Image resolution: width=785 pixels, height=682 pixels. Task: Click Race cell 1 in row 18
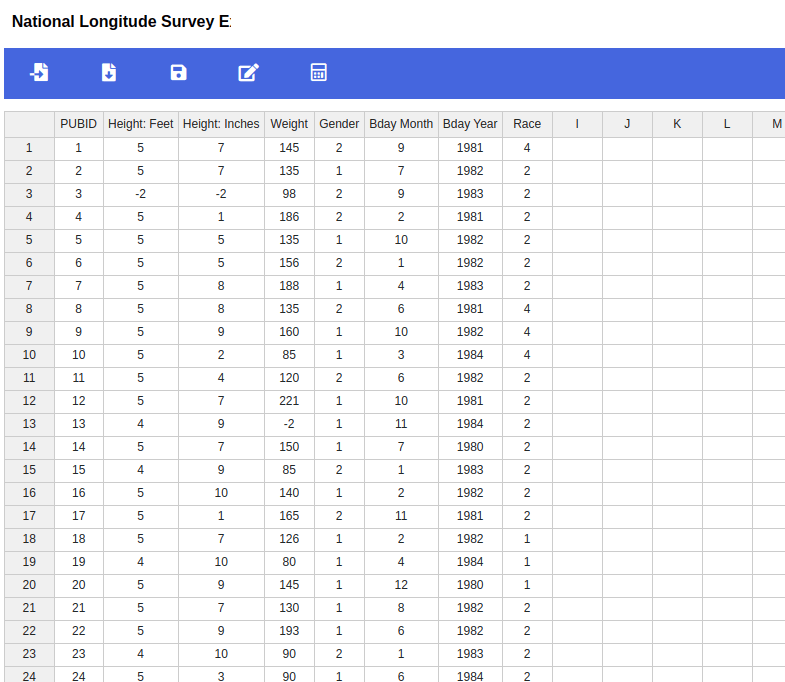tap(527, 539)
